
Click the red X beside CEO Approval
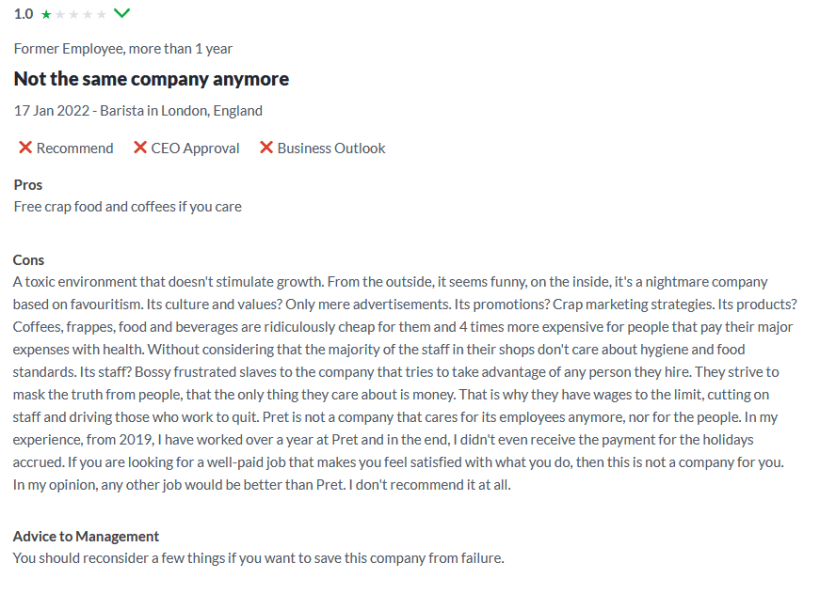(140, 148)
